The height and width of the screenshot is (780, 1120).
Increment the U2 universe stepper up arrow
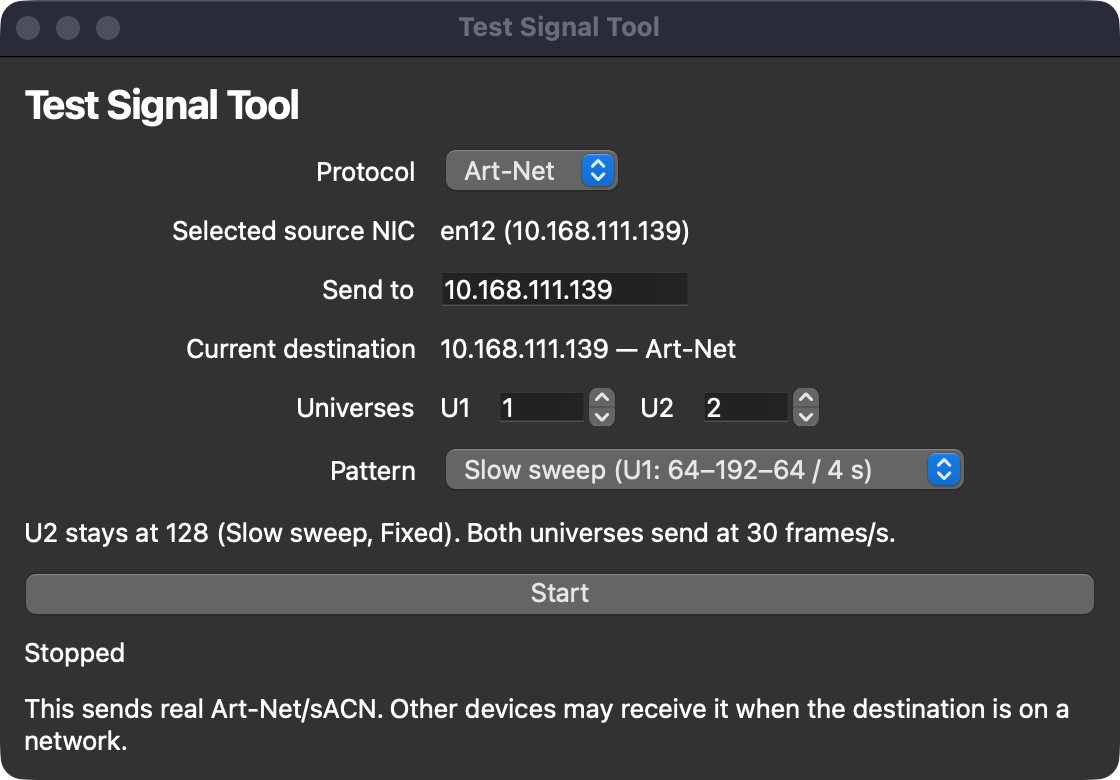(806, 398)
